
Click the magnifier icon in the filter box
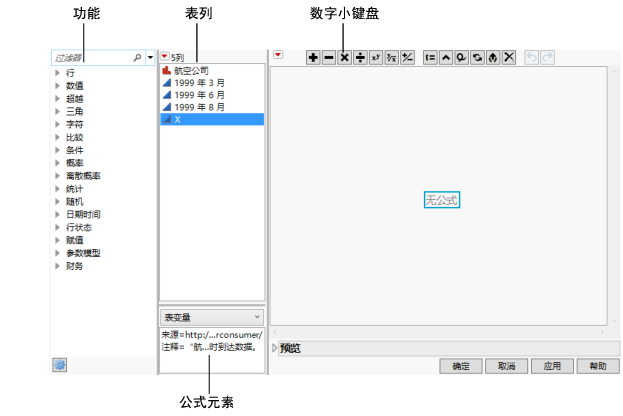[x=137, y=58]
